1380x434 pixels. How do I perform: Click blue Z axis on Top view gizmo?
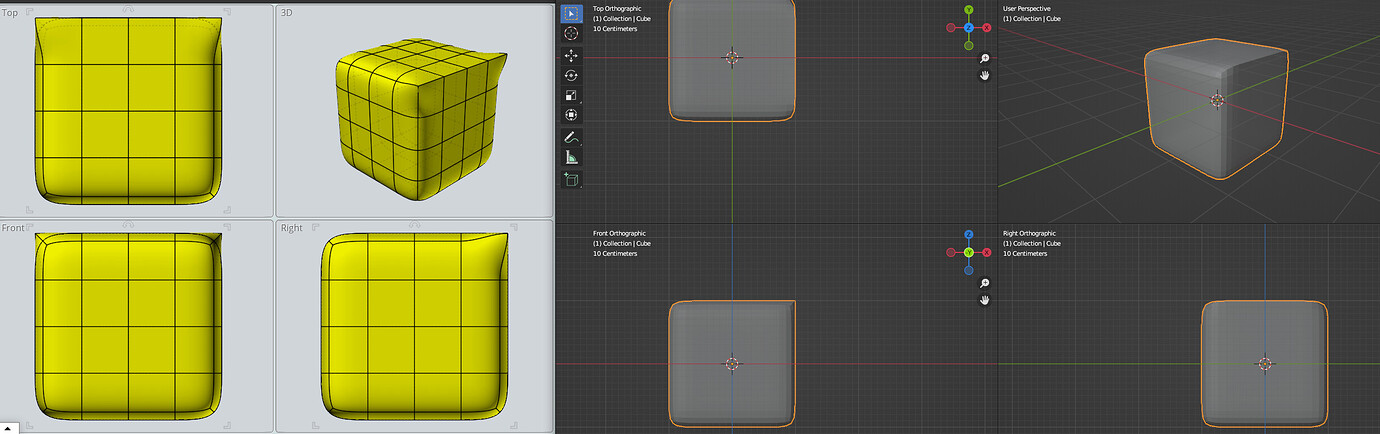(968, 28)
